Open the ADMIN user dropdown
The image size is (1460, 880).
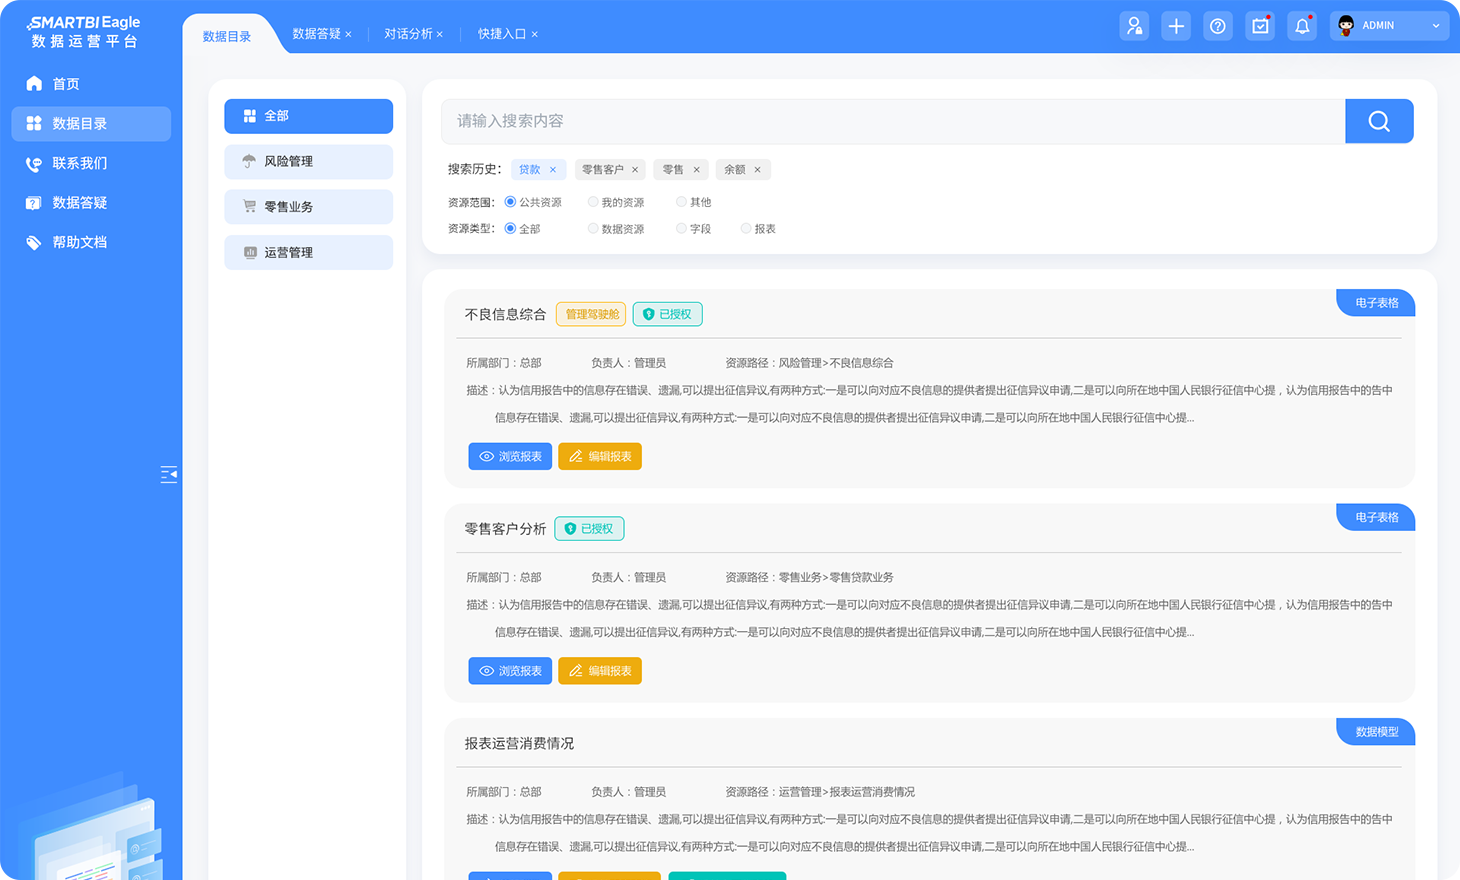pos(1389,26)
